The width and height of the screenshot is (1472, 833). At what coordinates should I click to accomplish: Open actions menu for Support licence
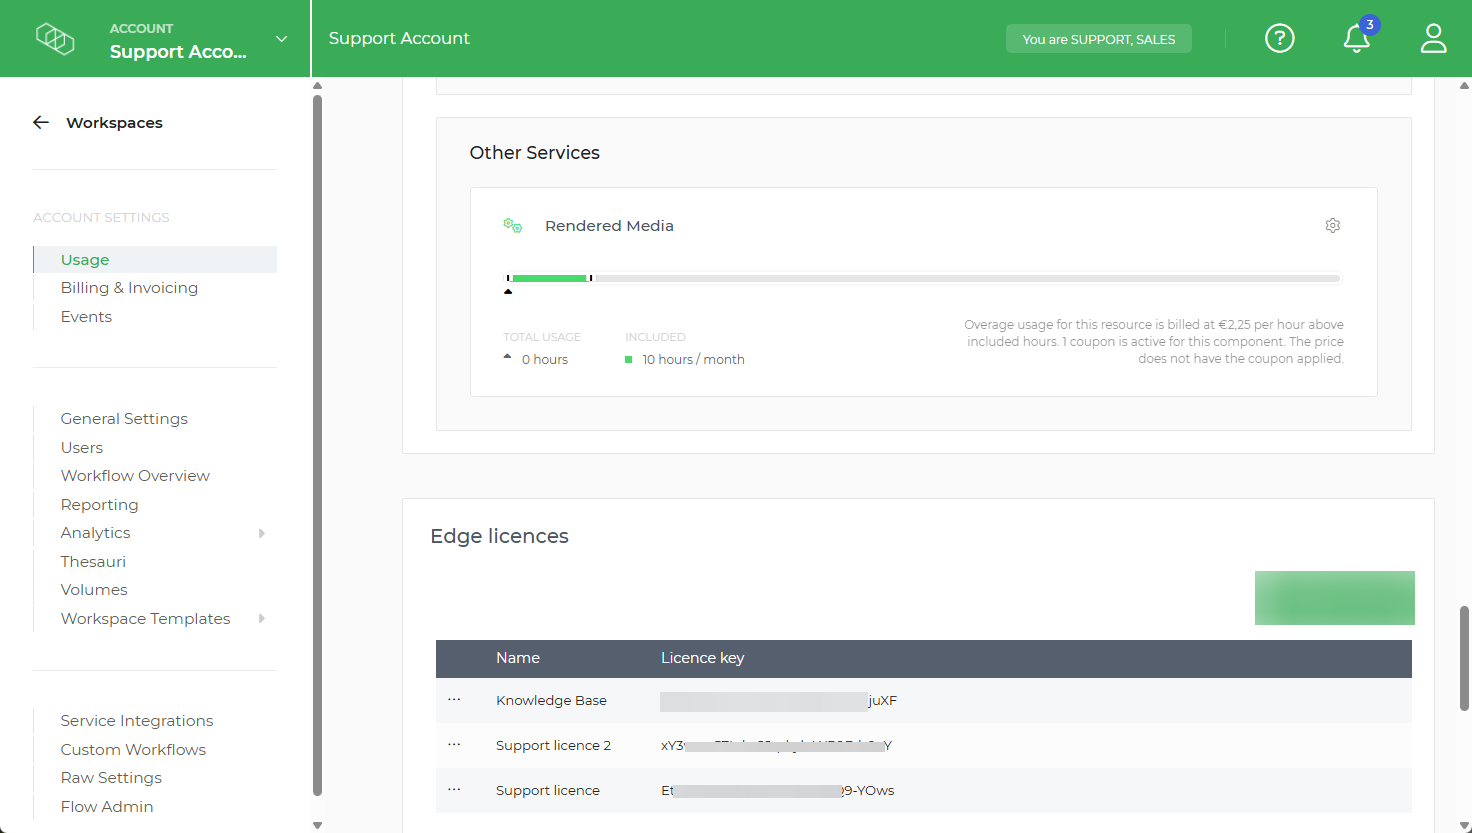[x=455, y=790]
